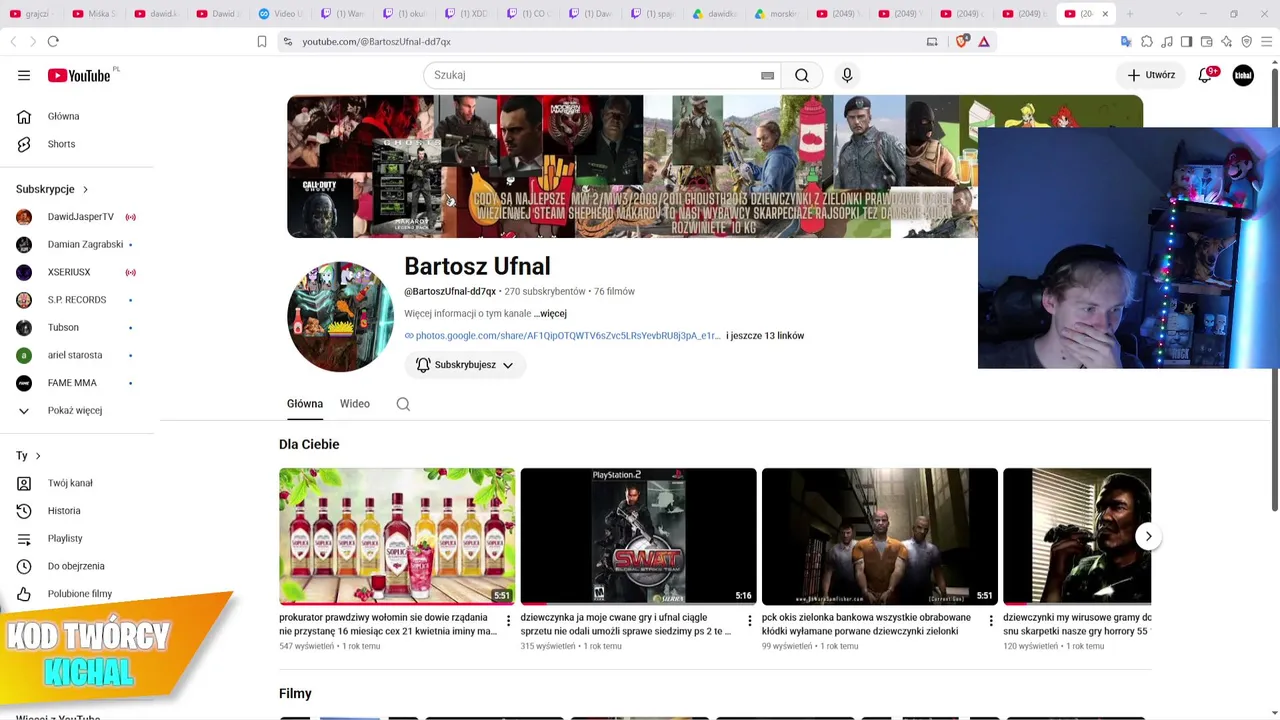Open DawidJasperTV subscription channel

[x=80, y=217]
